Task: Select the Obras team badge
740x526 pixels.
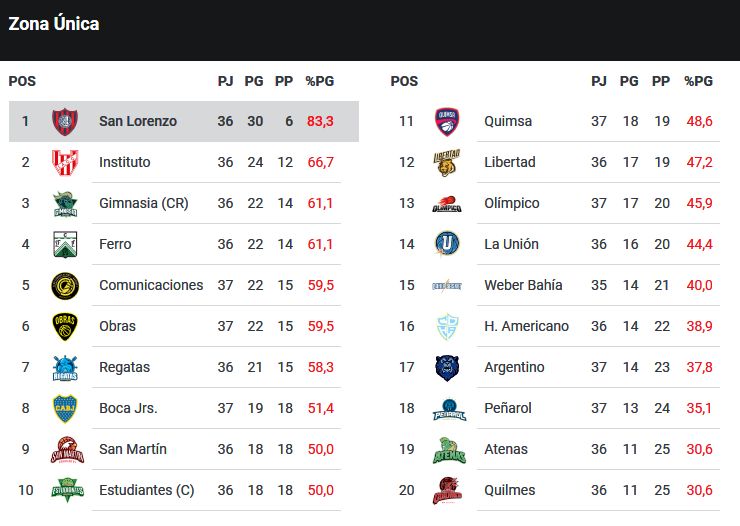Action: pos(65,326)
